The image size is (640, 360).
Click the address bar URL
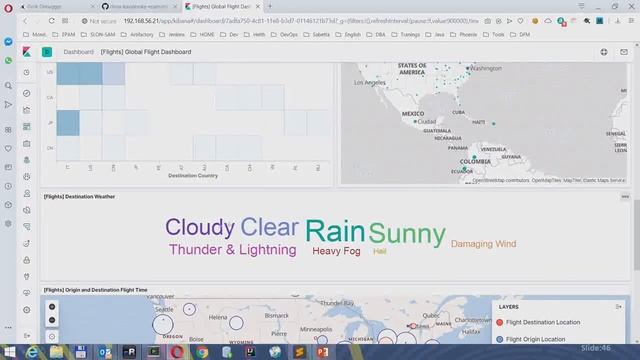coord(301,21)
